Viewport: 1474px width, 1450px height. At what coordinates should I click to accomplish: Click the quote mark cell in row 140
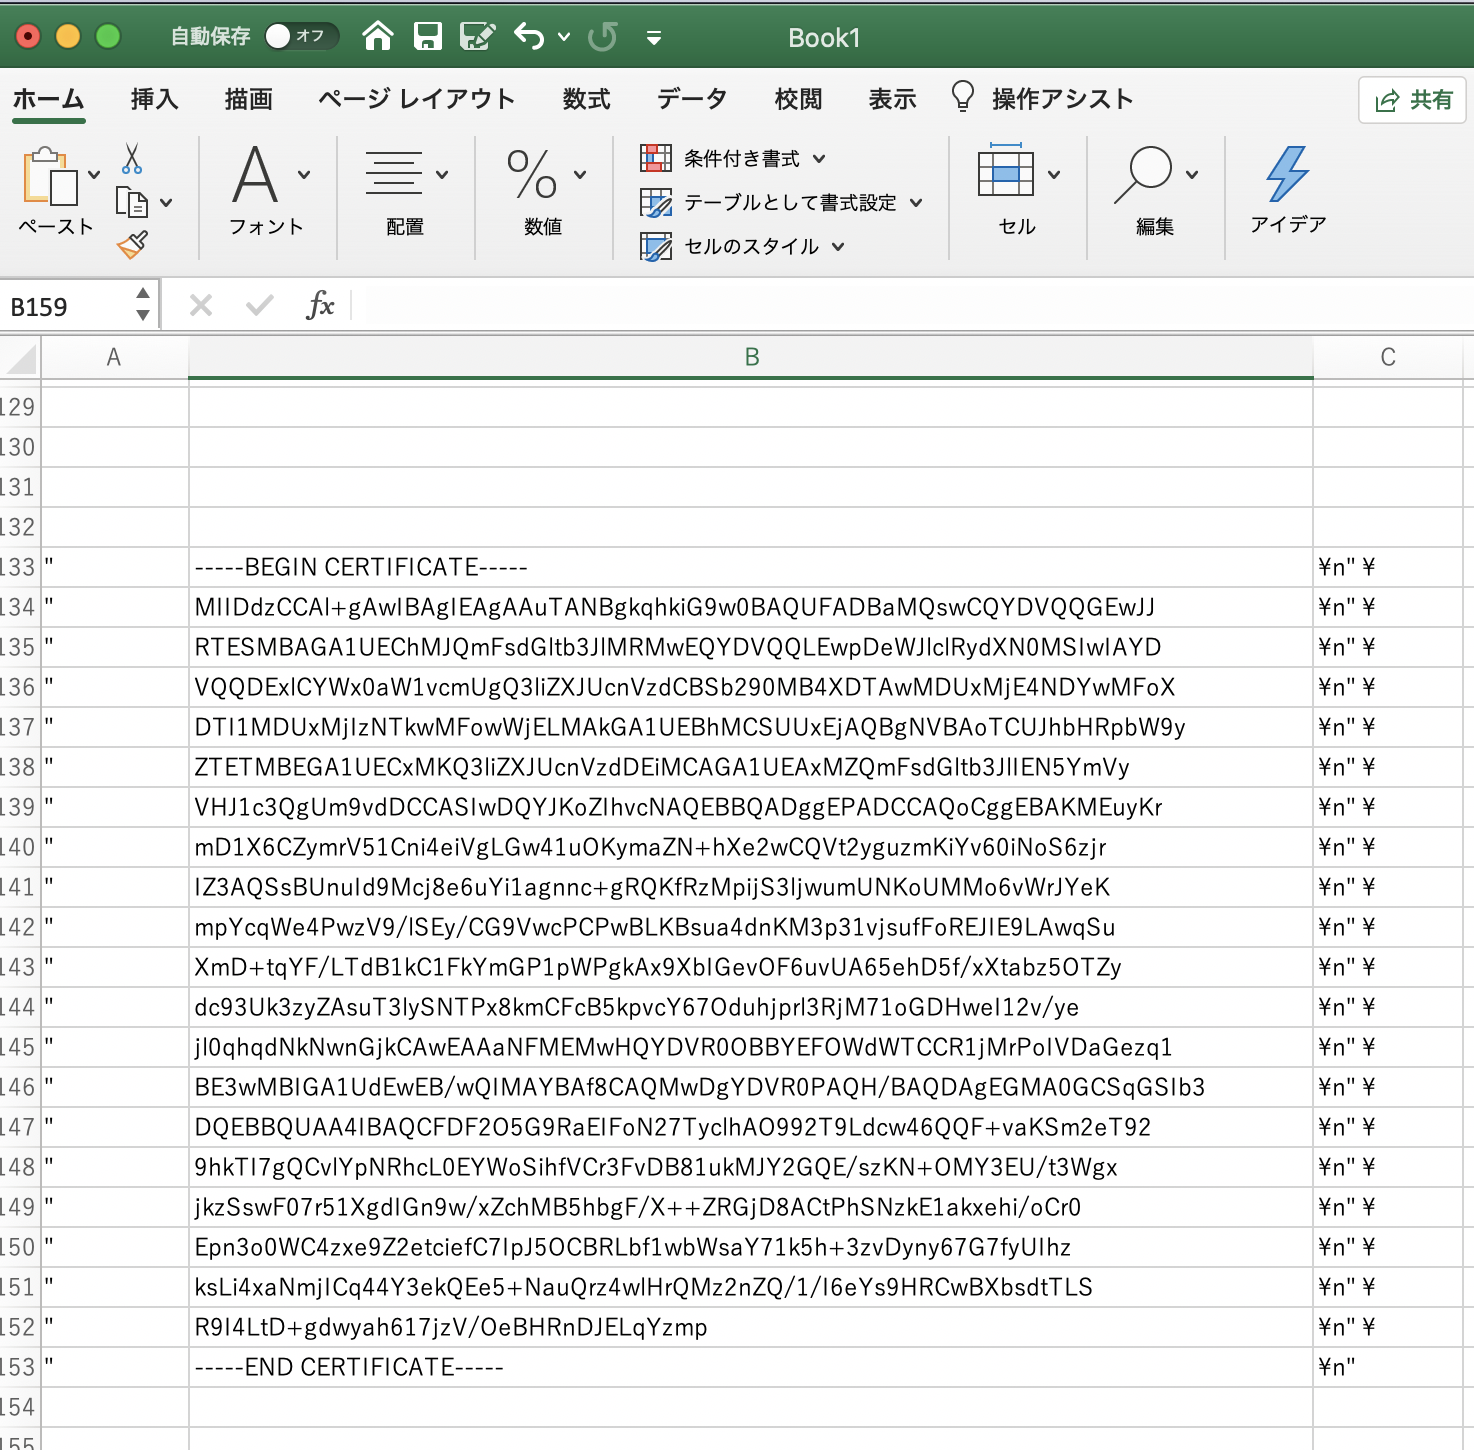pos(114,847)
